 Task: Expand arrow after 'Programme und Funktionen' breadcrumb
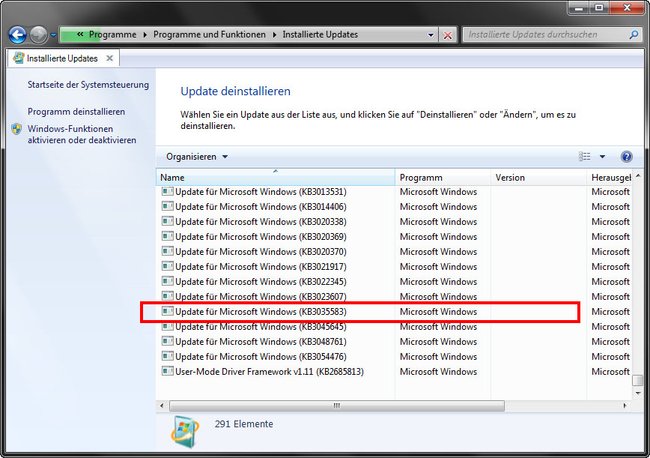pyautogui.click(x=274, y=35)
